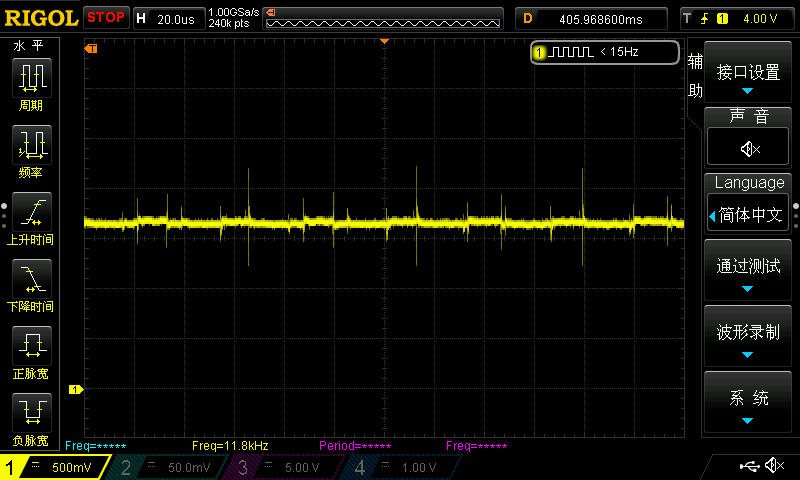Click the Freq=11.8kHz measurement result
Screen dimensions: 800x480
tap(230, 446)
